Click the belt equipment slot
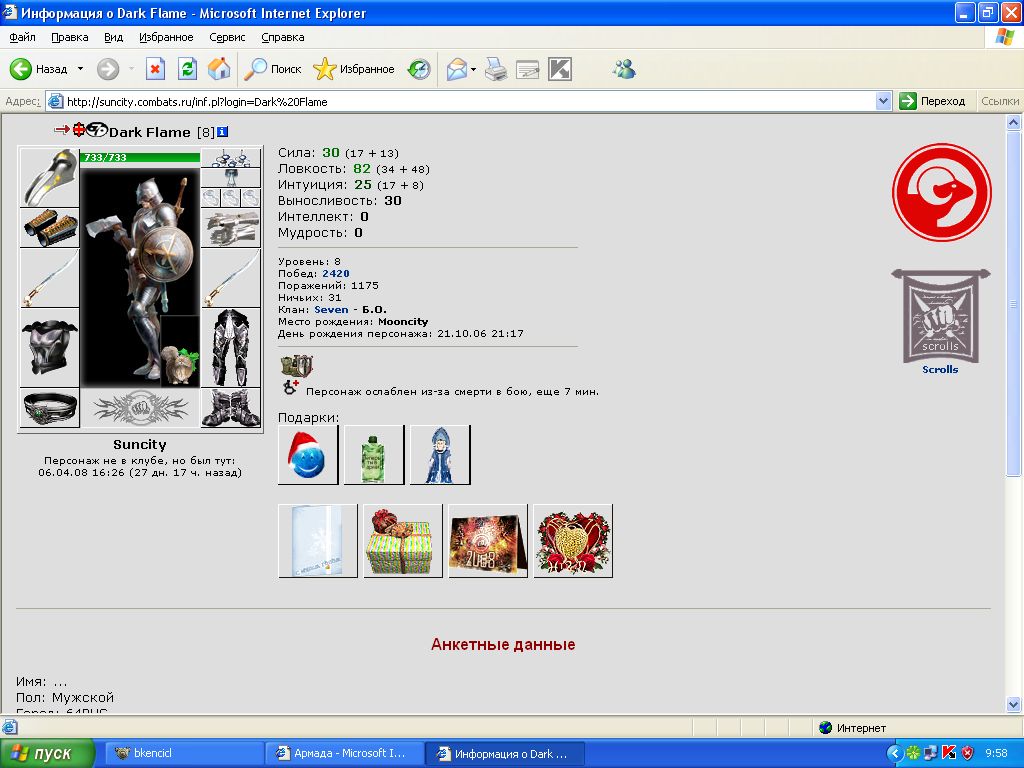Screen dimensions: 1024x768 (50, 408)
